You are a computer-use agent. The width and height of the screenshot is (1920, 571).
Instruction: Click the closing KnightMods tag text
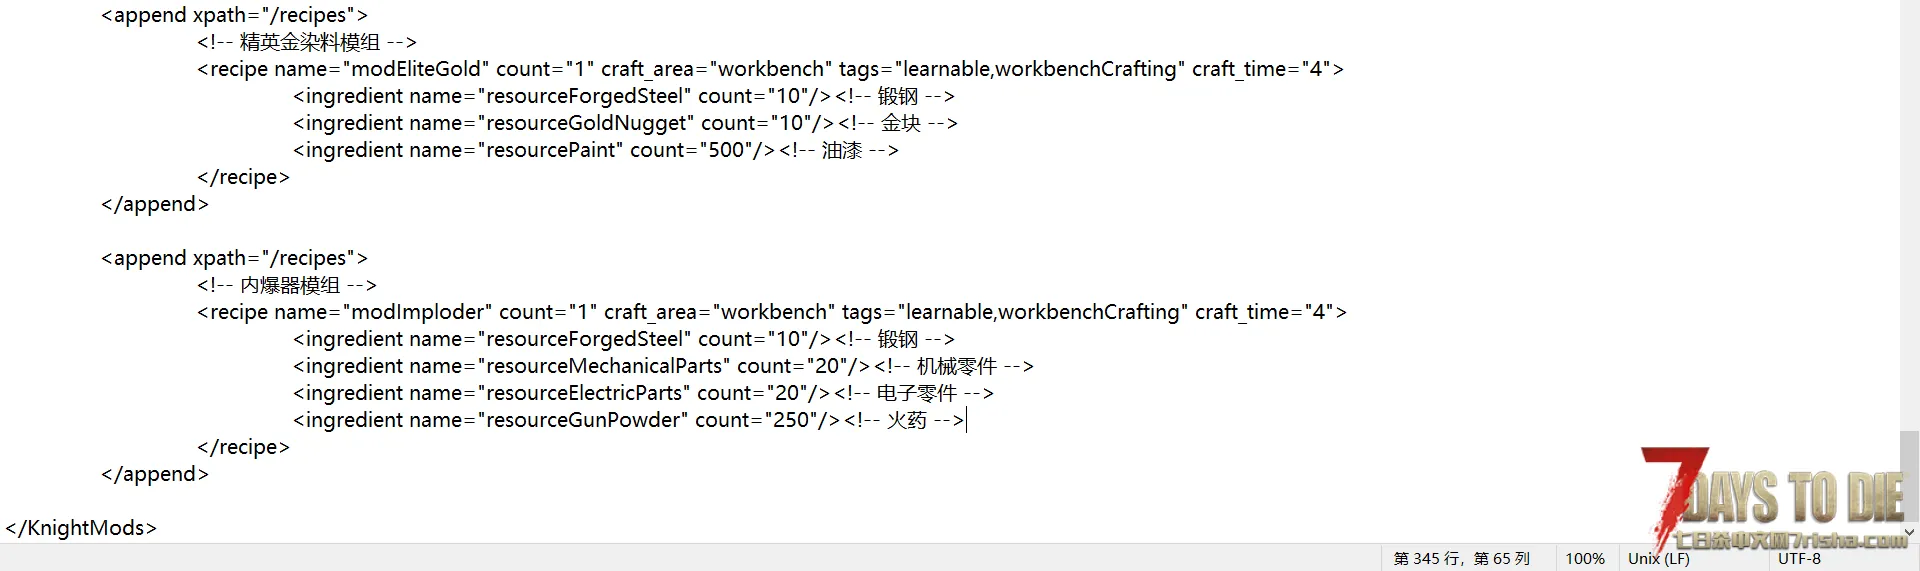pos(81,528)
